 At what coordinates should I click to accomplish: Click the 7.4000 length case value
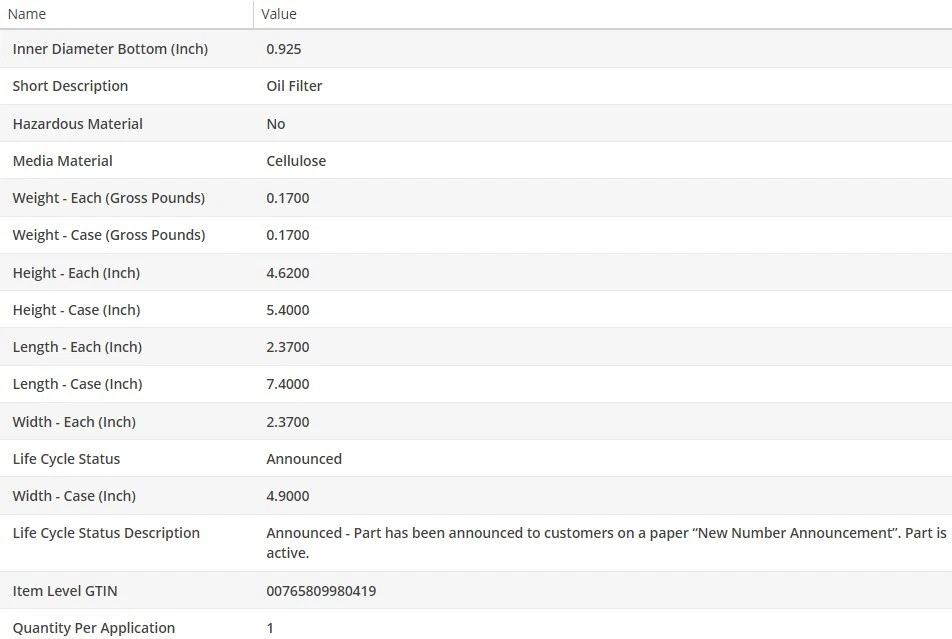288,384
